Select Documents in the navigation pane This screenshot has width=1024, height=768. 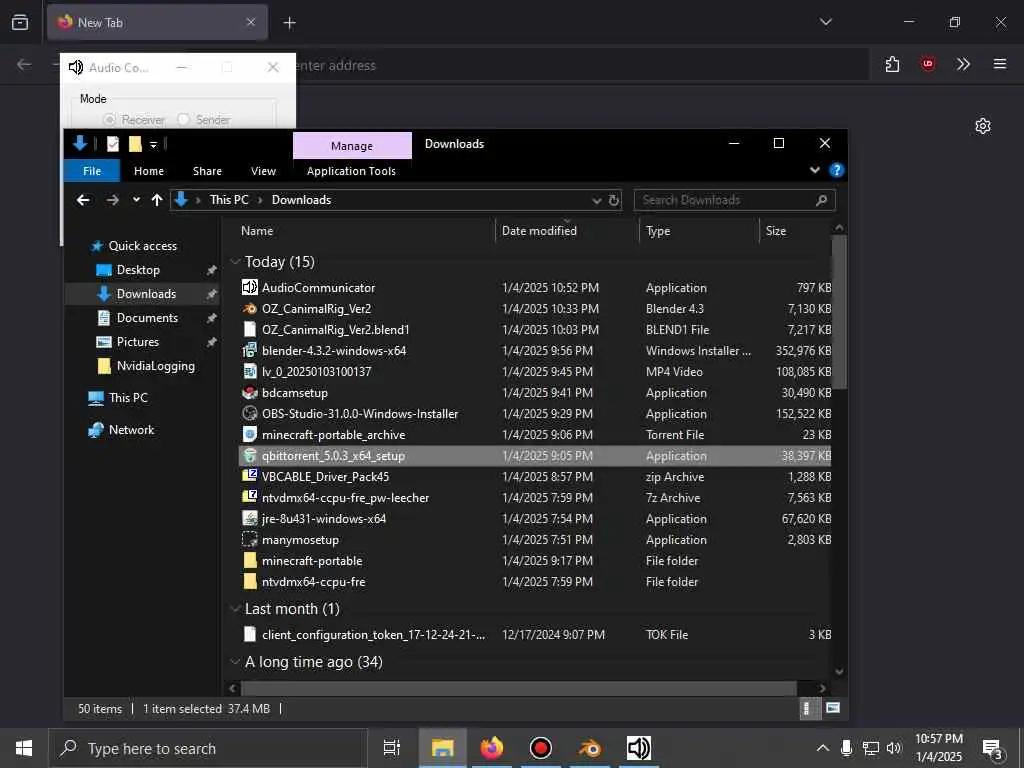147,318
